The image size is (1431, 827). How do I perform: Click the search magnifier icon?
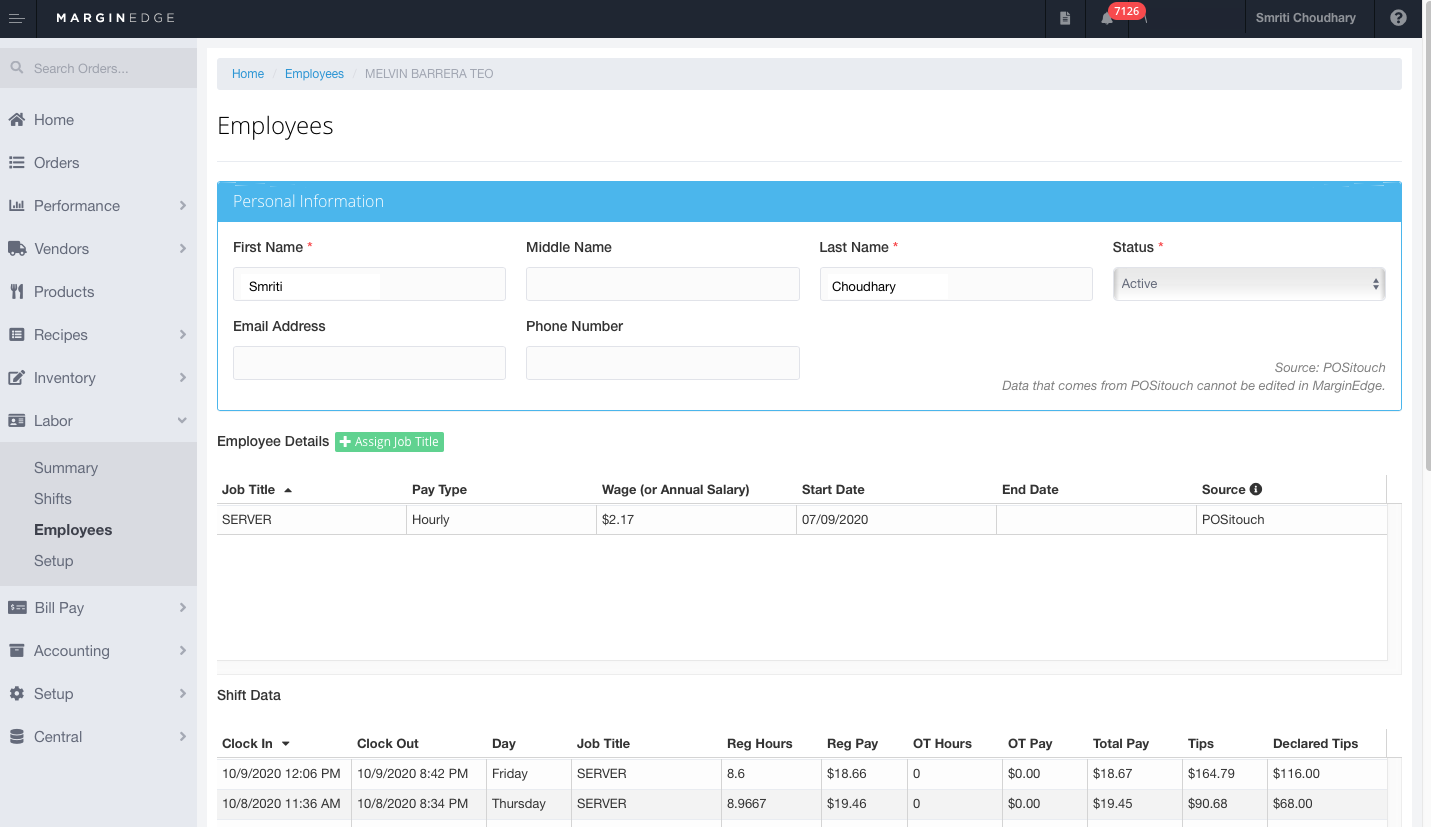coord(17,68)
